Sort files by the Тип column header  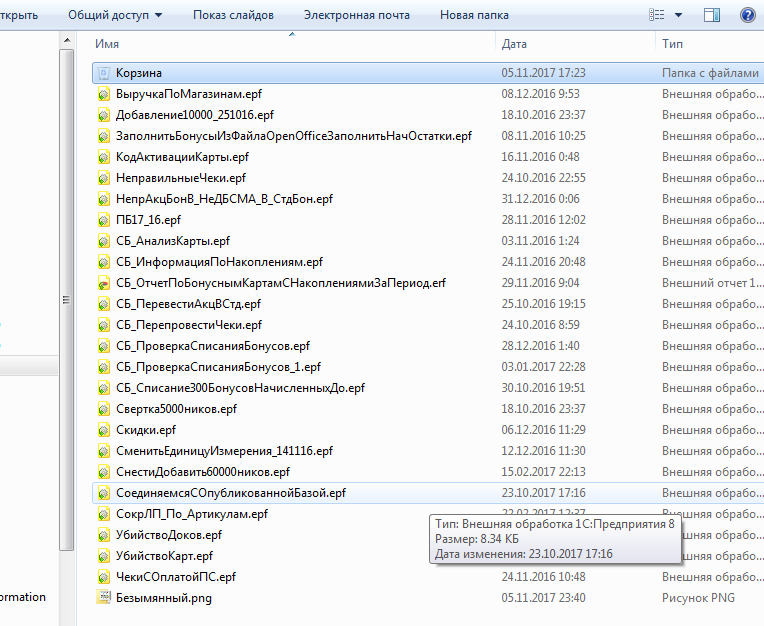(x=672, y=44)
